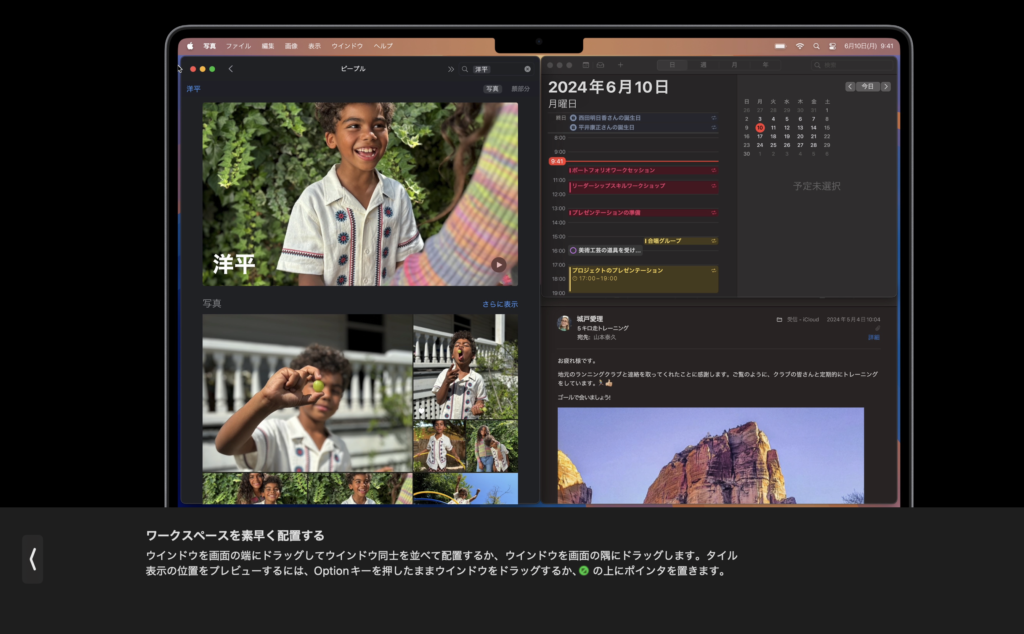Open Control Center in the menu bar
The image size is (1024, 634).
[x=832, y=46]
